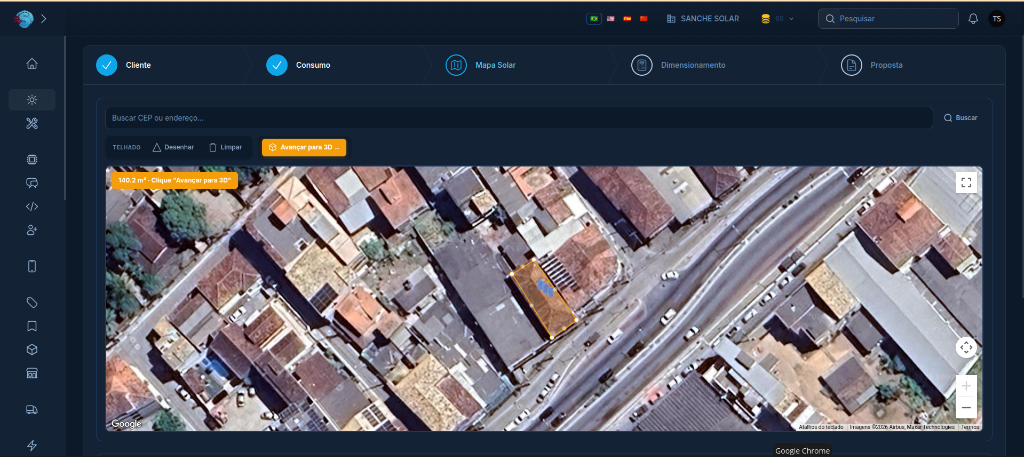The width and height of the screenshot is (1024, 457).
Task: Click the building icon beside SANCHE SOLAR
Action: tap(671, 19)
